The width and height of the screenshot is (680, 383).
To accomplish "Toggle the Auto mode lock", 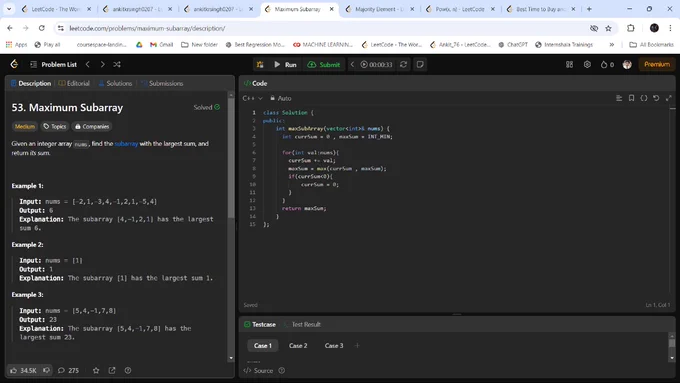I will [x=281, y=98].
